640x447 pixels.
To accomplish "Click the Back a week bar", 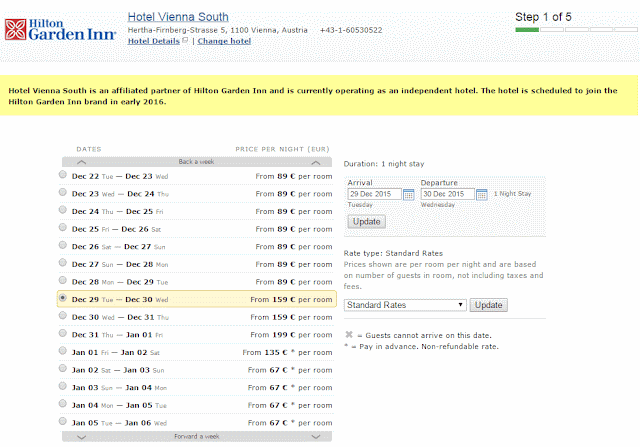I will (x=197, y=162).
